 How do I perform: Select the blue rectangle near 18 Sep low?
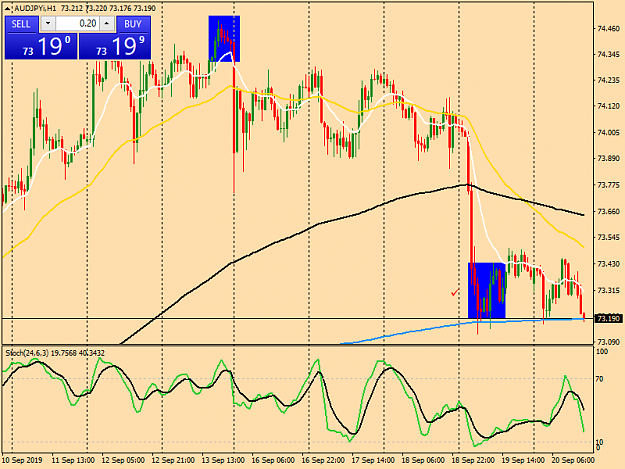tap(487, 290)
